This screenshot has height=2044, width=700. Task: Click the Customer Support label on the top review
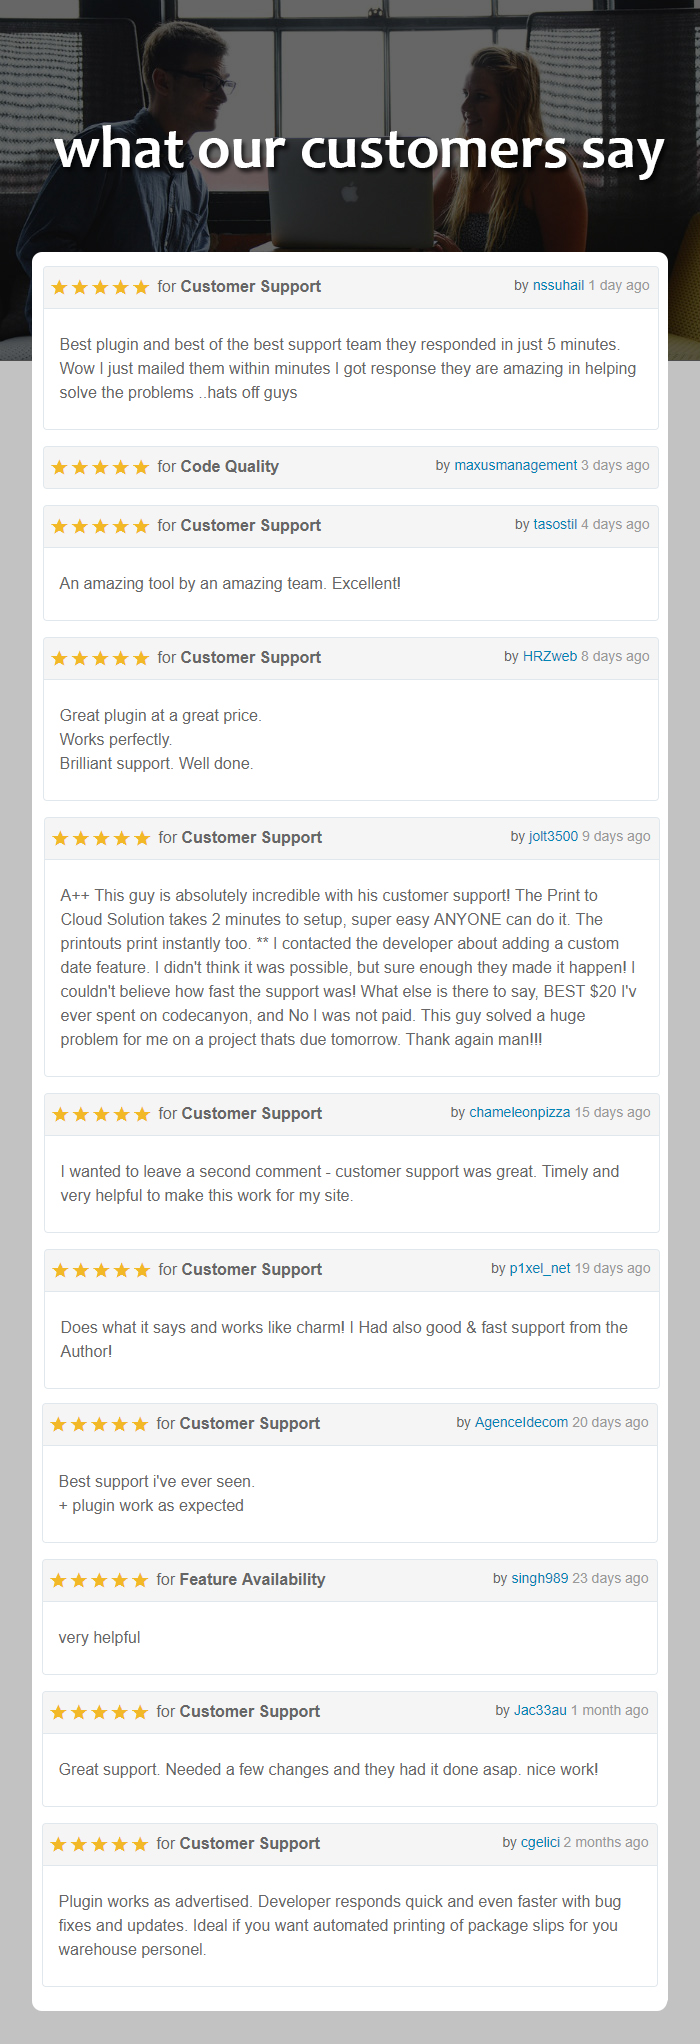point(250,286)
